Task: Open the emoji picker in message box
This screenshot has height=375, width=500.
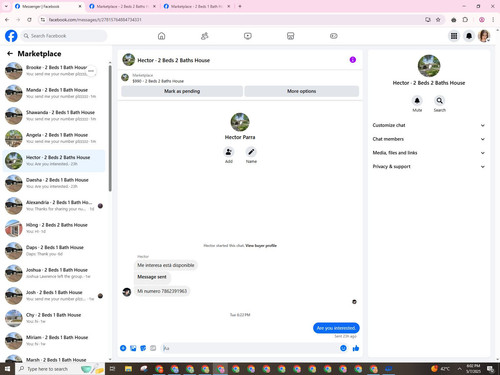Action: 343,348
